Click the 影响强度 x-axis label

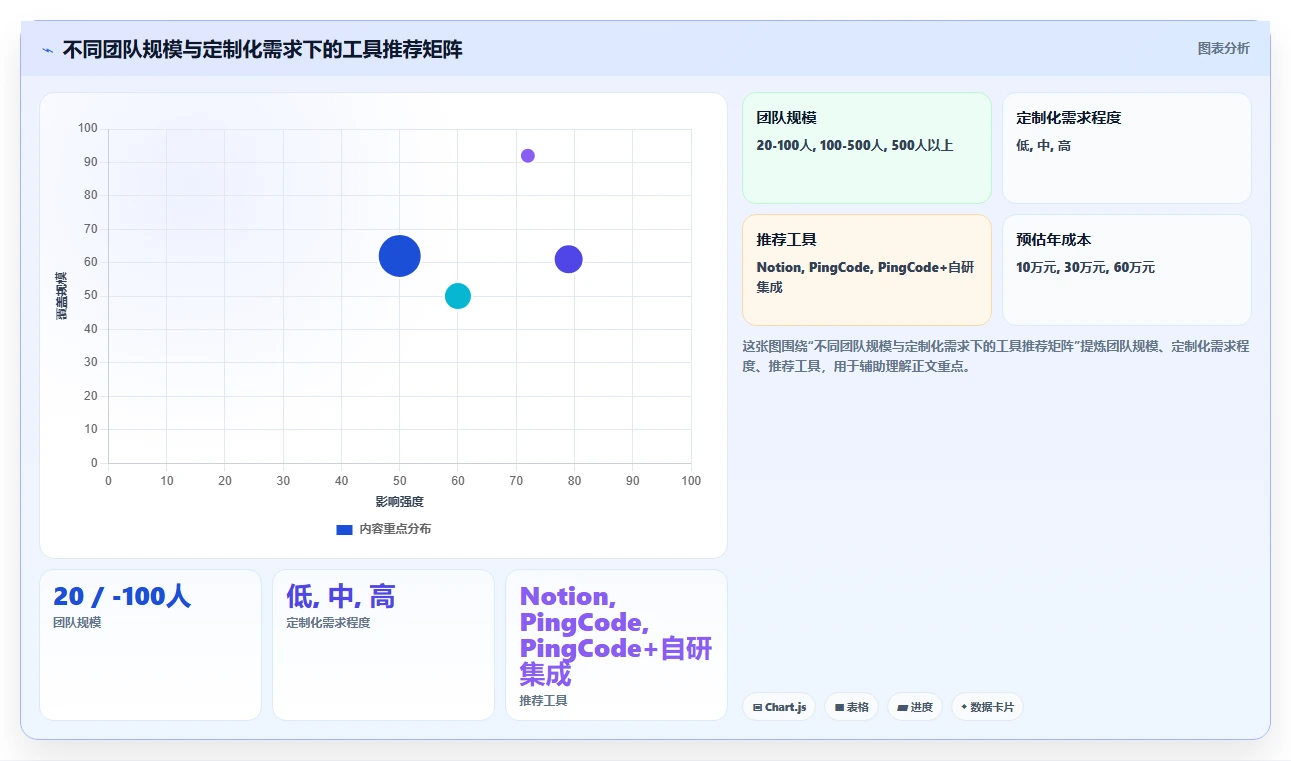pyautogui.click(x=399, y=502)
